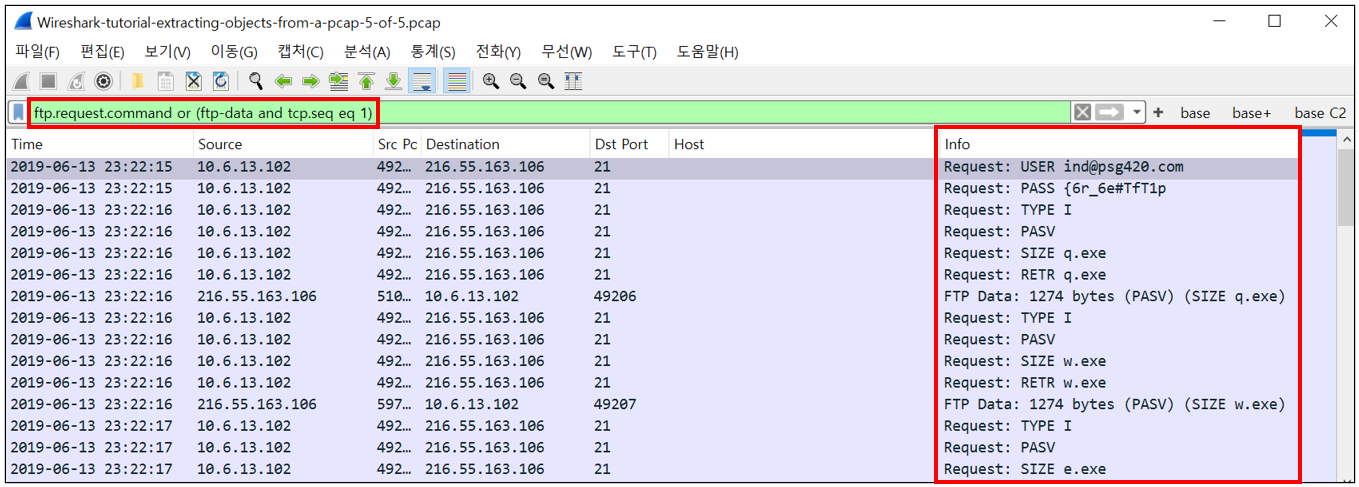
Task: Start a new capture with the shark fin icon
Action: click(x=22, y=81)
